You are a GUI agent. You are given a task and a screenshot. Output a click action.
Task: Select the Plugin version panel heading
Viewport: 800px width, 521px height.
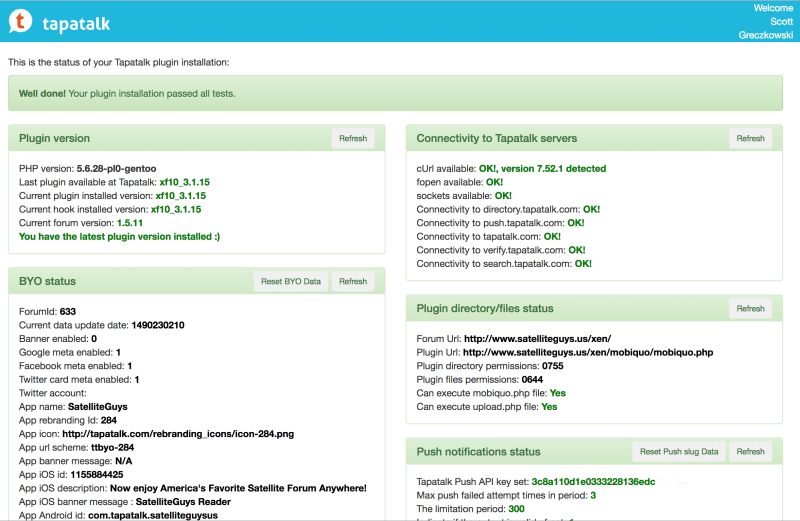[54, 138]
